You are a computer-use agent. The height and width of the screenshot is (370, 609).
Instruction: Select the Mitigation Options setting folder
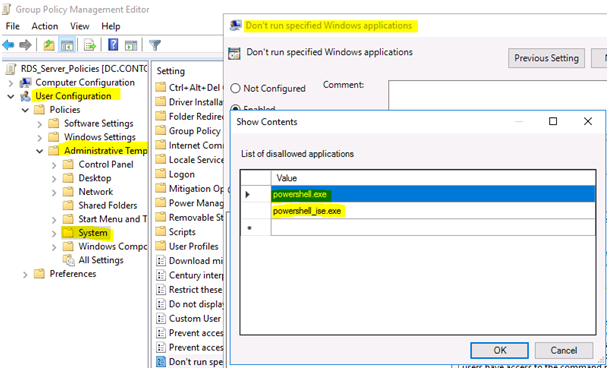point(189,189)
